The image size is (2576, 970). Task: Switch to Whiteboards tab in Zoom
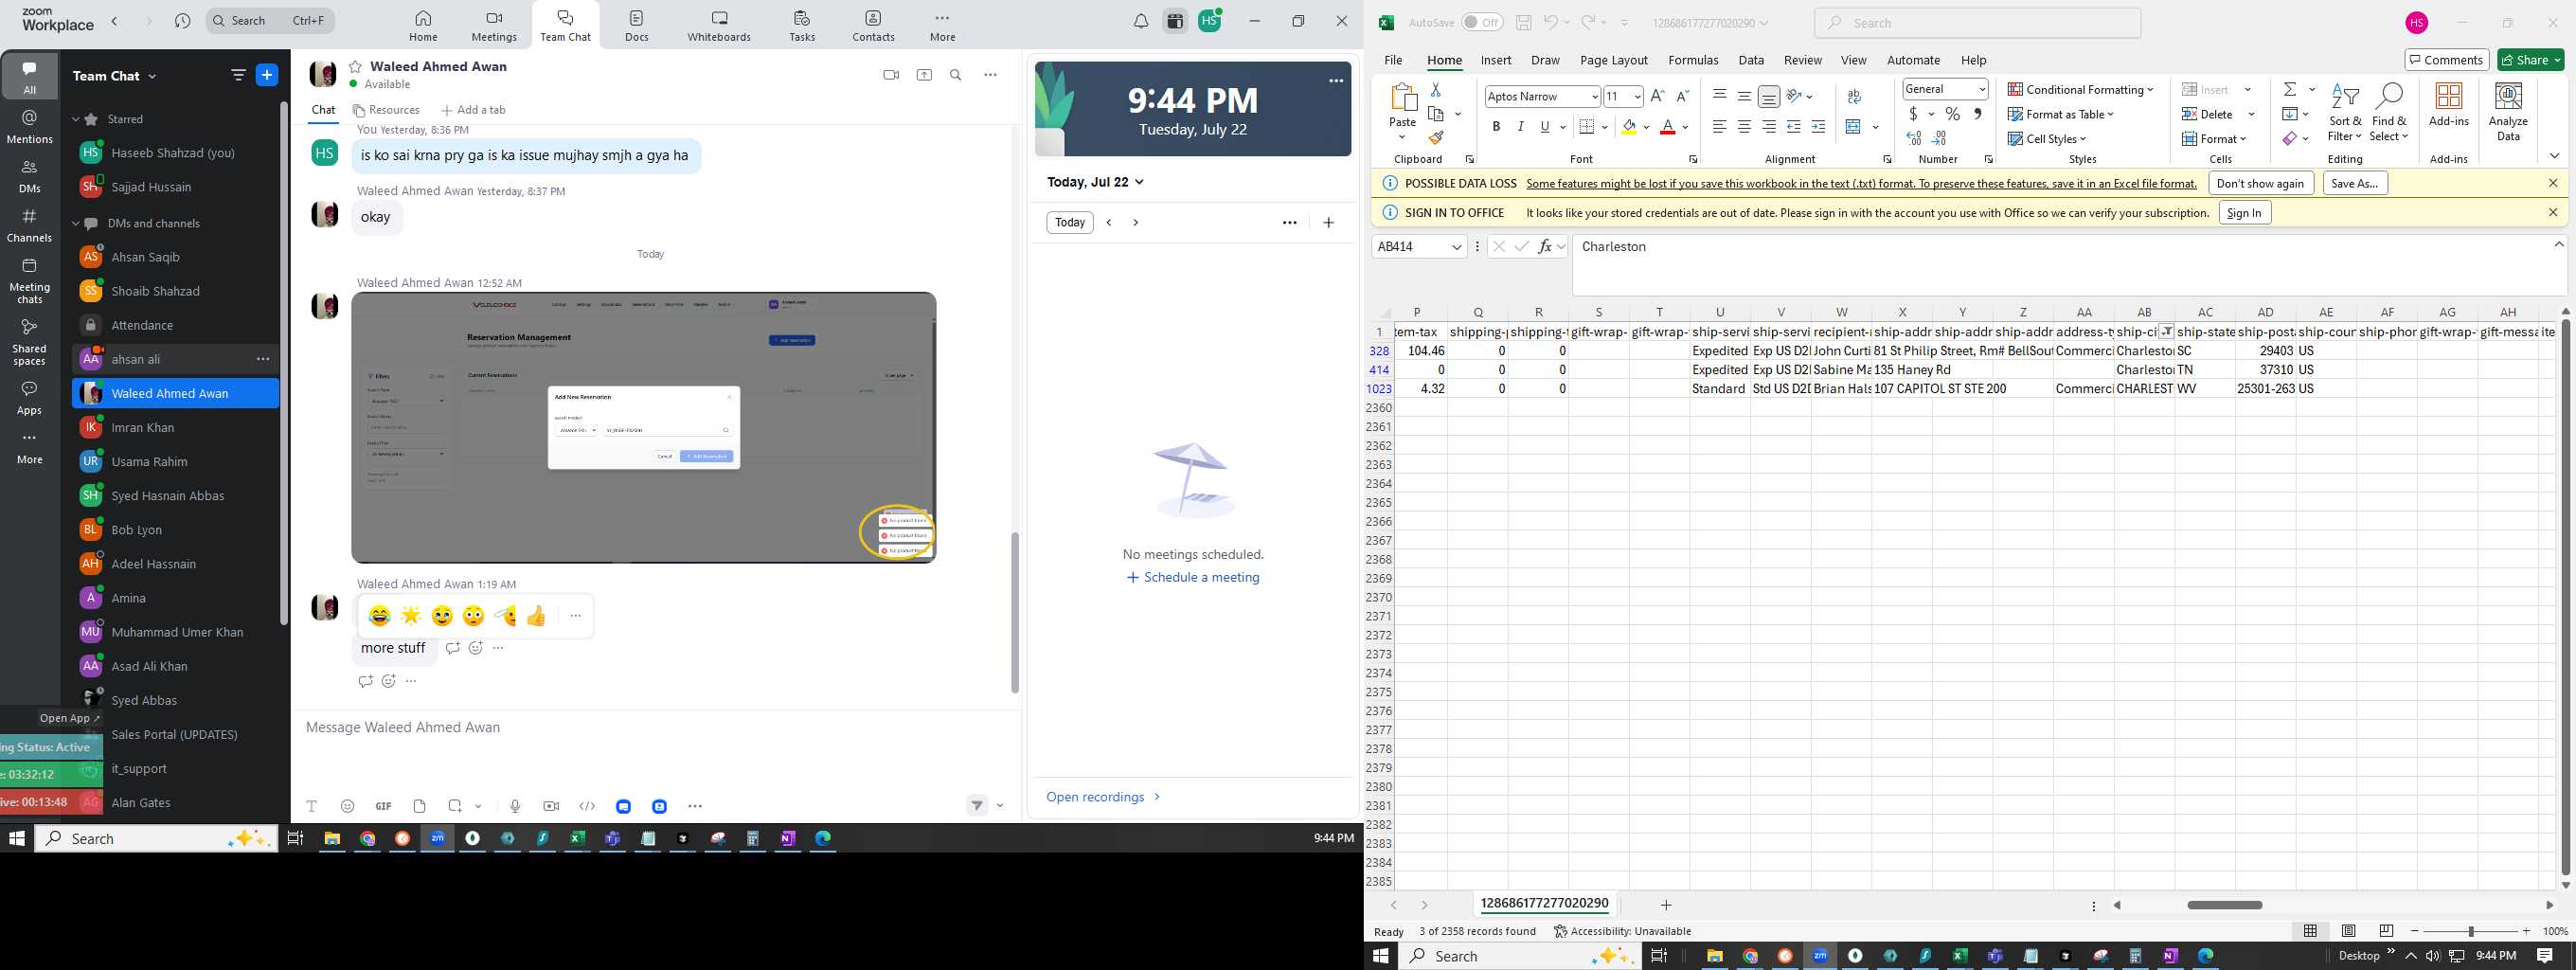coord(719,26)
